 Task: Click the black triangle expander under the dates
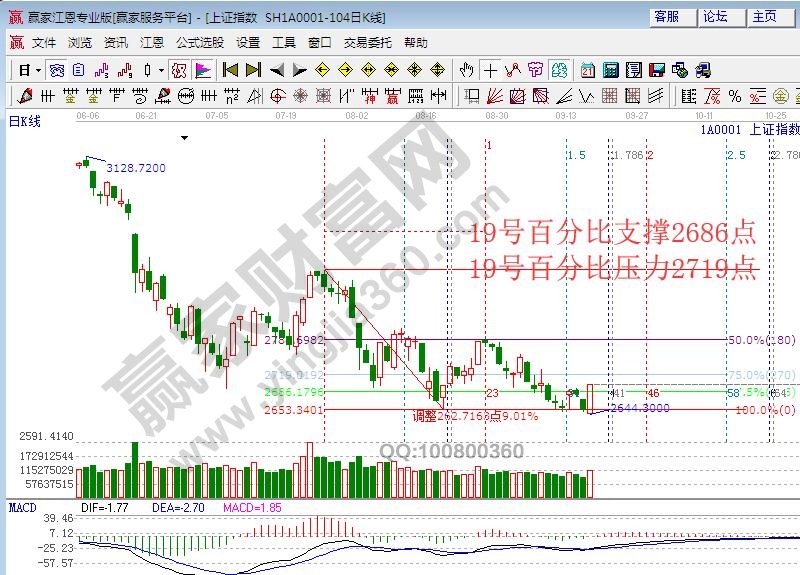coord(184,137)
